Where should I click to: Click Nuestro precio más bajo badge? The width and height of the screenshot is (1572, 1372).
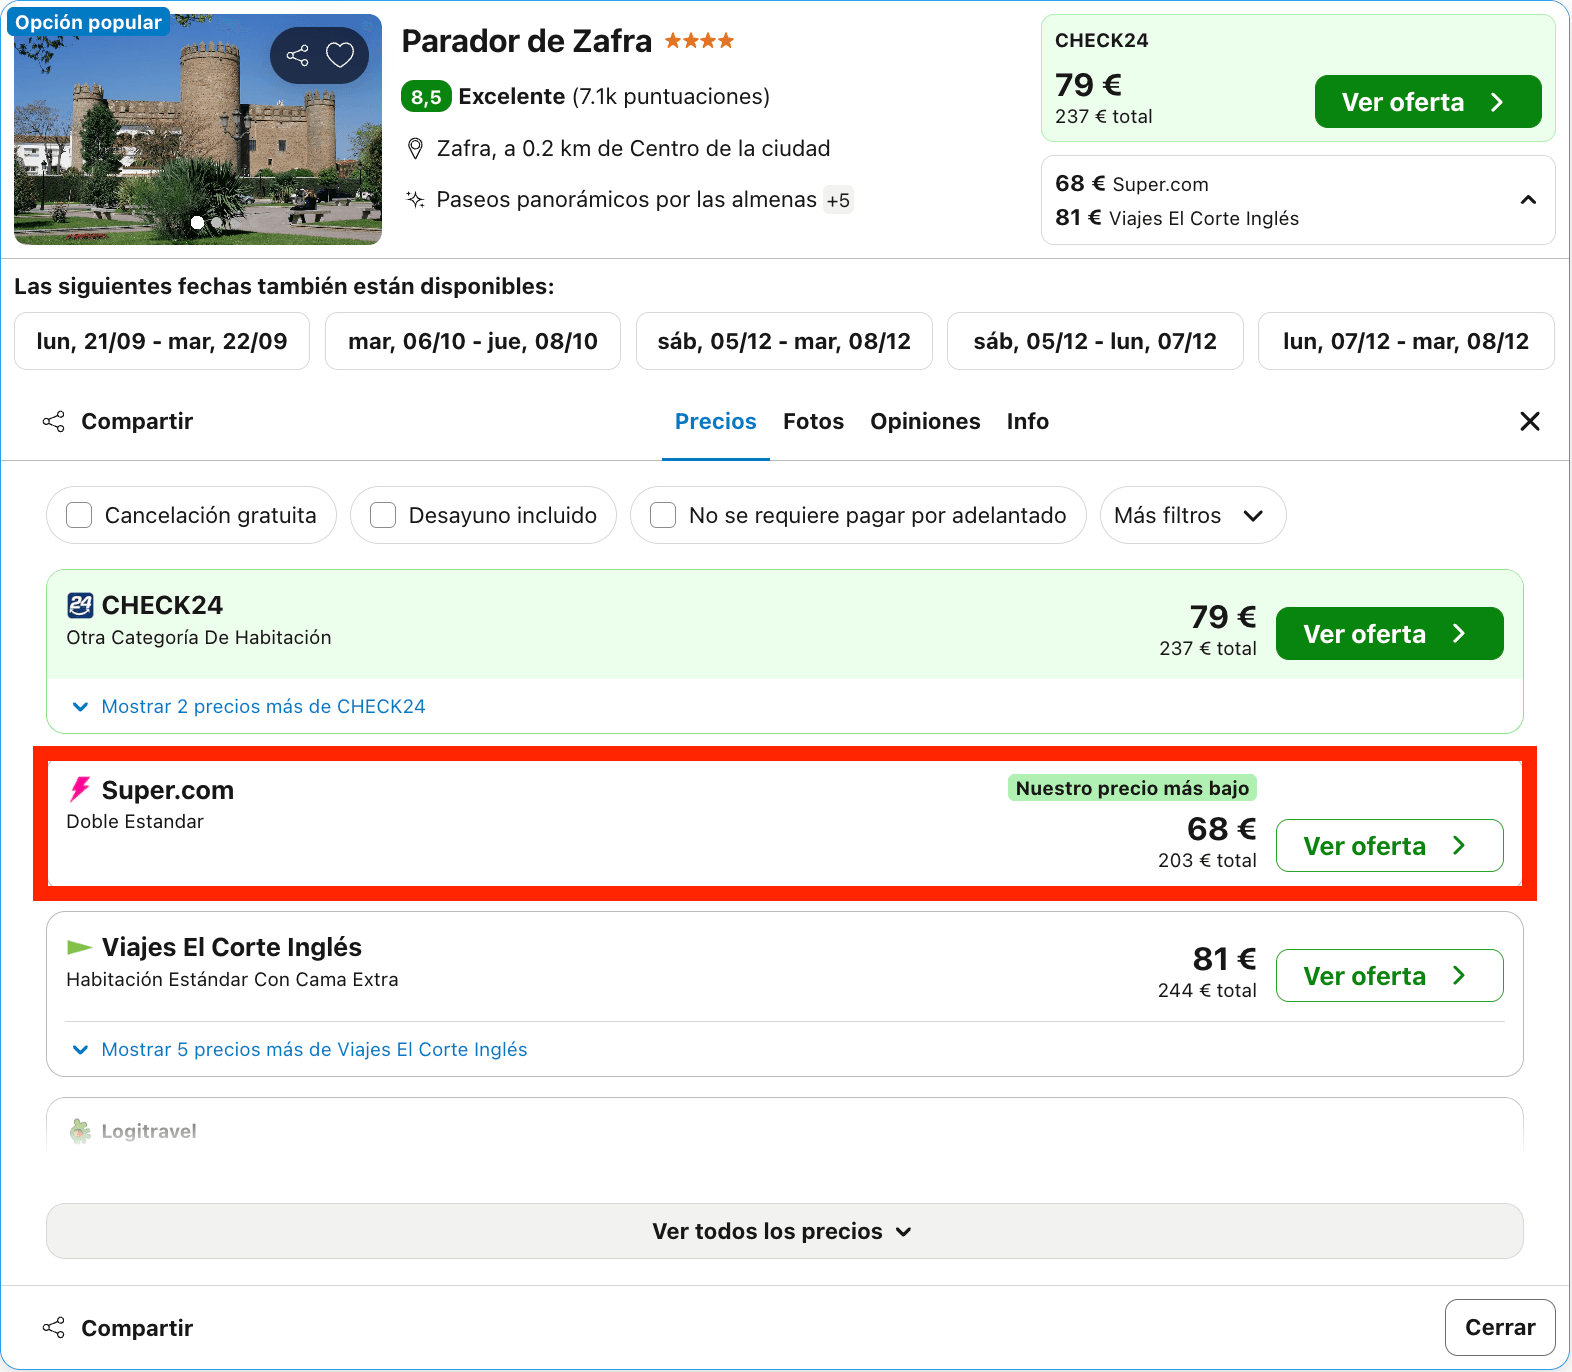[1132, 788]
